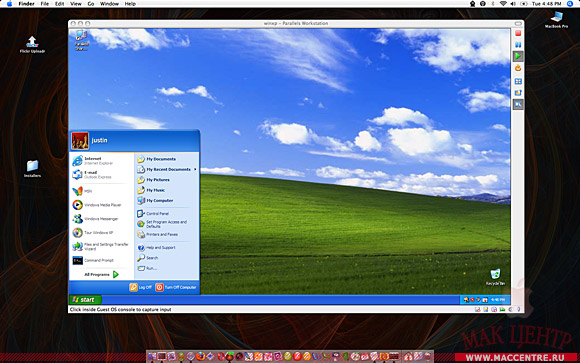This screenshot has width=580, height=363.
Task: Expand All Programs green arrow
Action: (116, 275)
